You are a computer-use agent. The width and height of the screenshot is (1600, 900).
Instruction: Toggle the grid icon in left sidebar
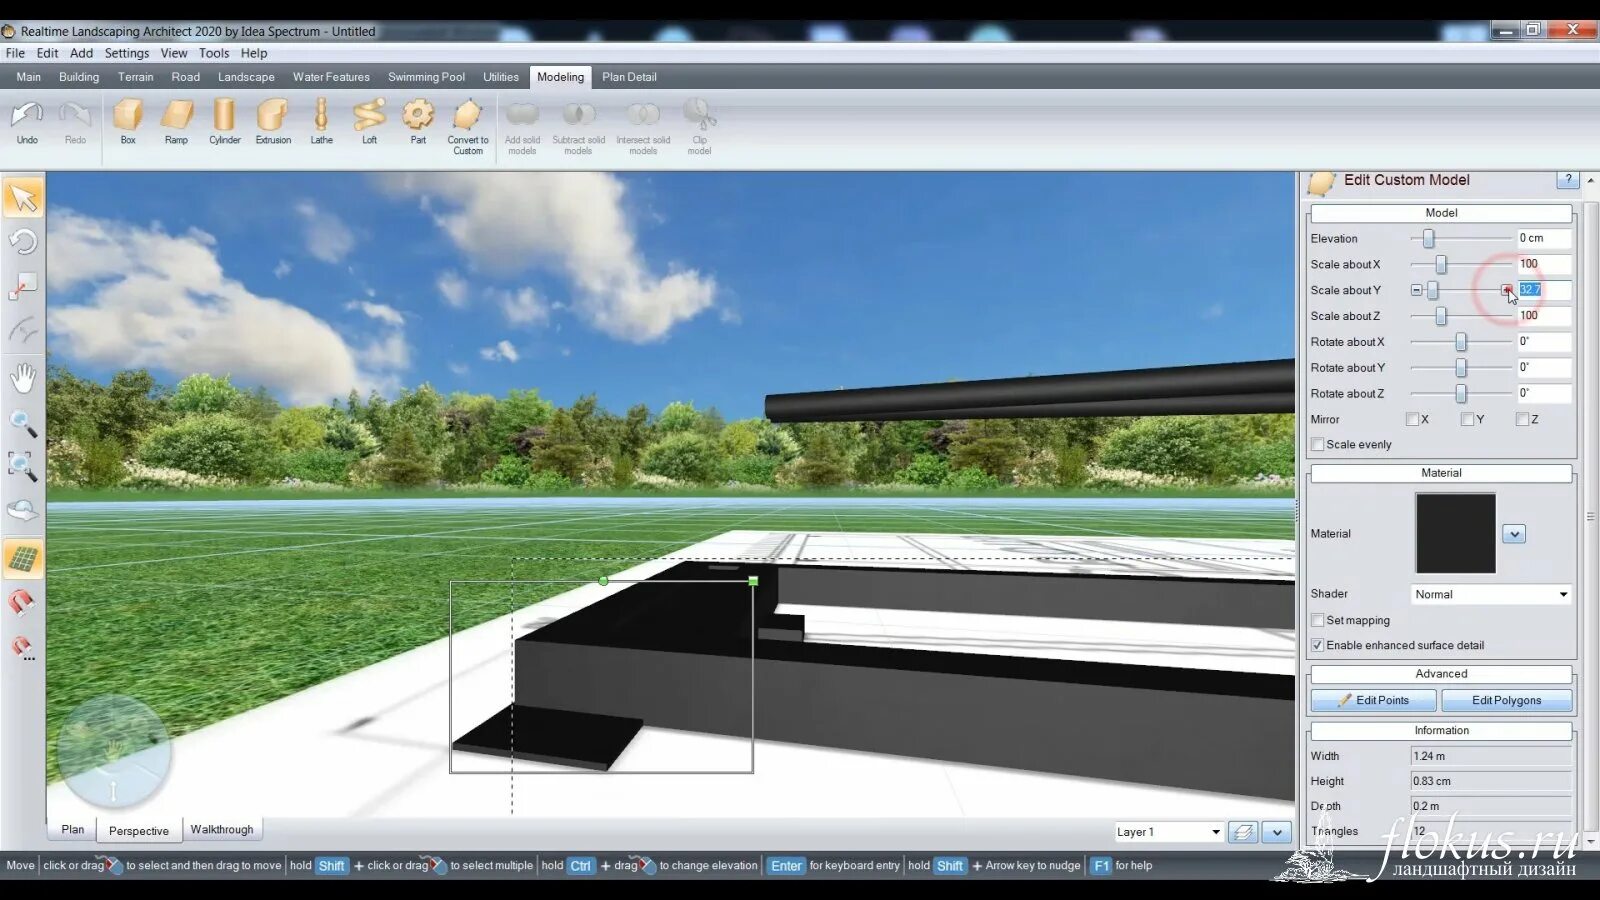[23, 558]
